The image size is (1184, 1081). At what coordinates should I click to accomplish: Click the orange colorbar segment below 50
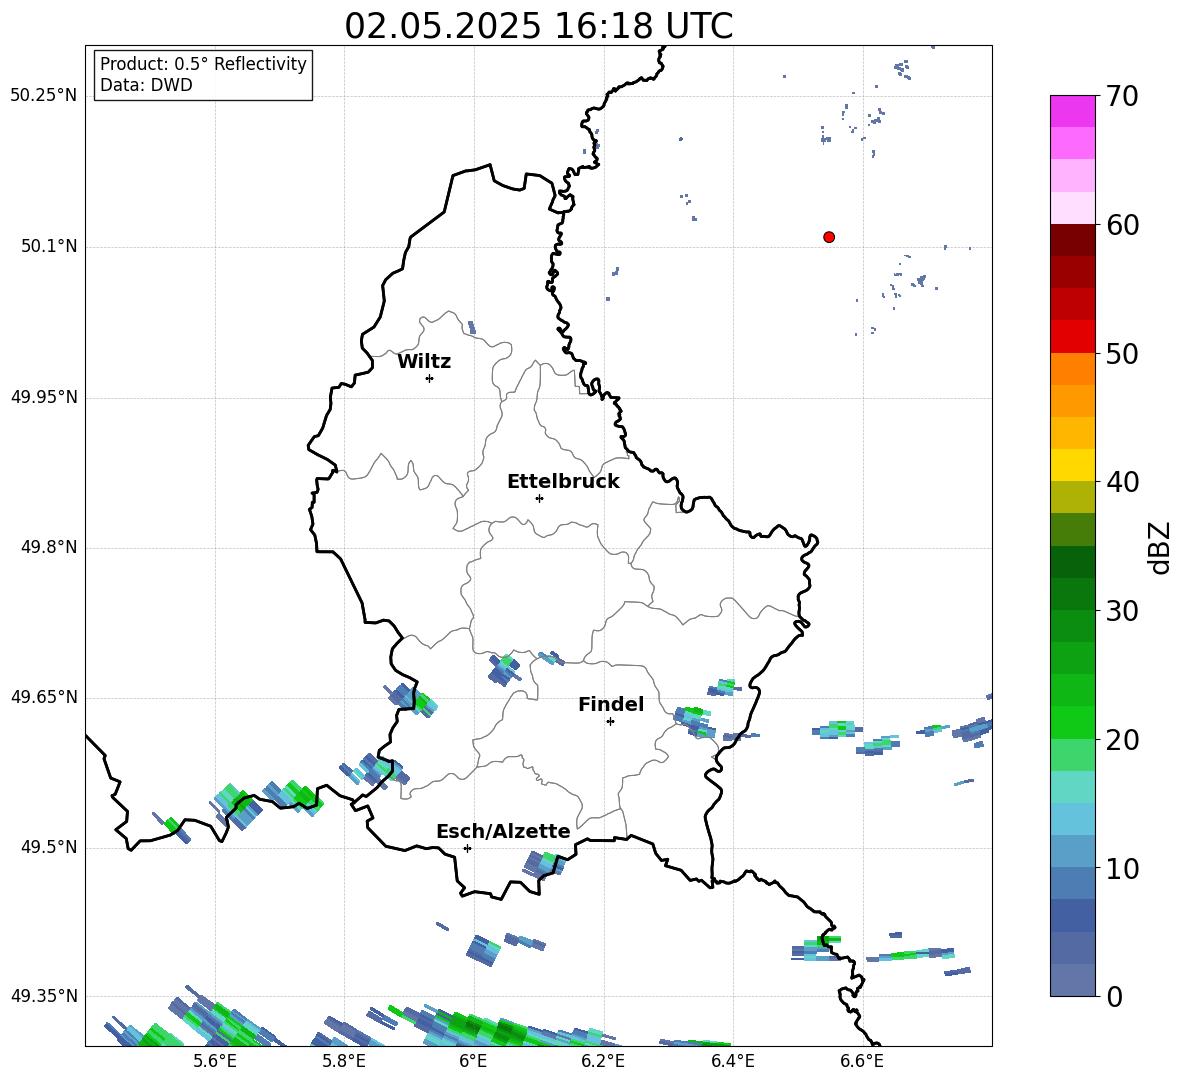[x=1072, y=368]
